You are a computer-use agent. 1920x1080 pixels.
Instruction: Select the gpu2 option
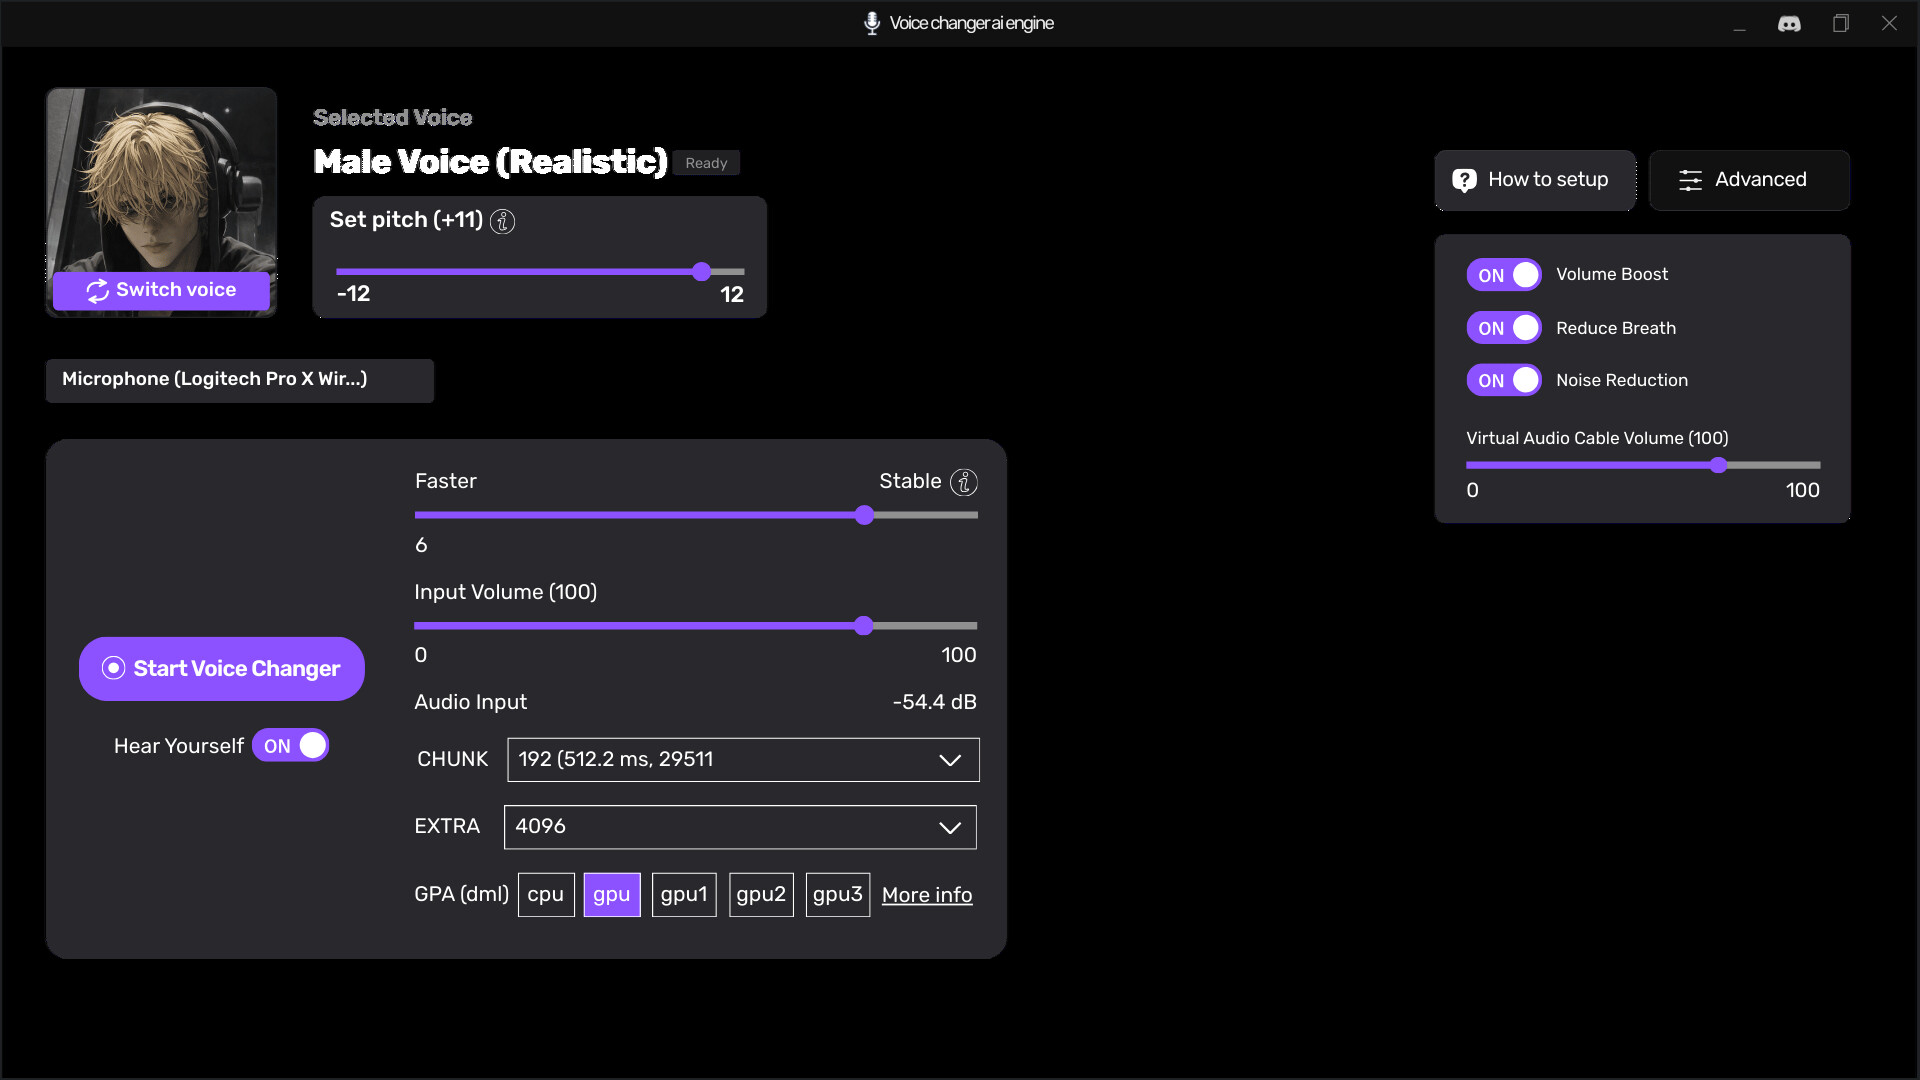[760, 895]
